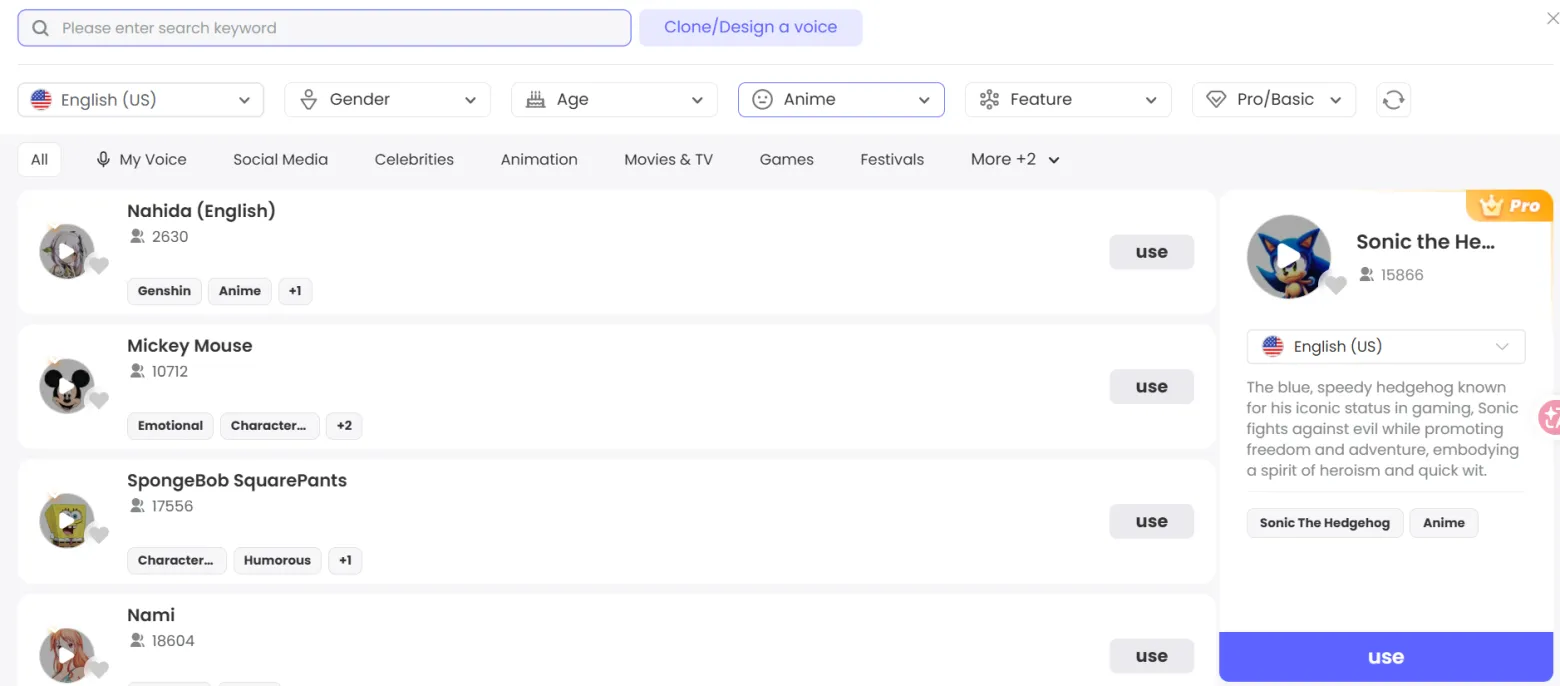Switch to Social Media tab

pos(280,159)
